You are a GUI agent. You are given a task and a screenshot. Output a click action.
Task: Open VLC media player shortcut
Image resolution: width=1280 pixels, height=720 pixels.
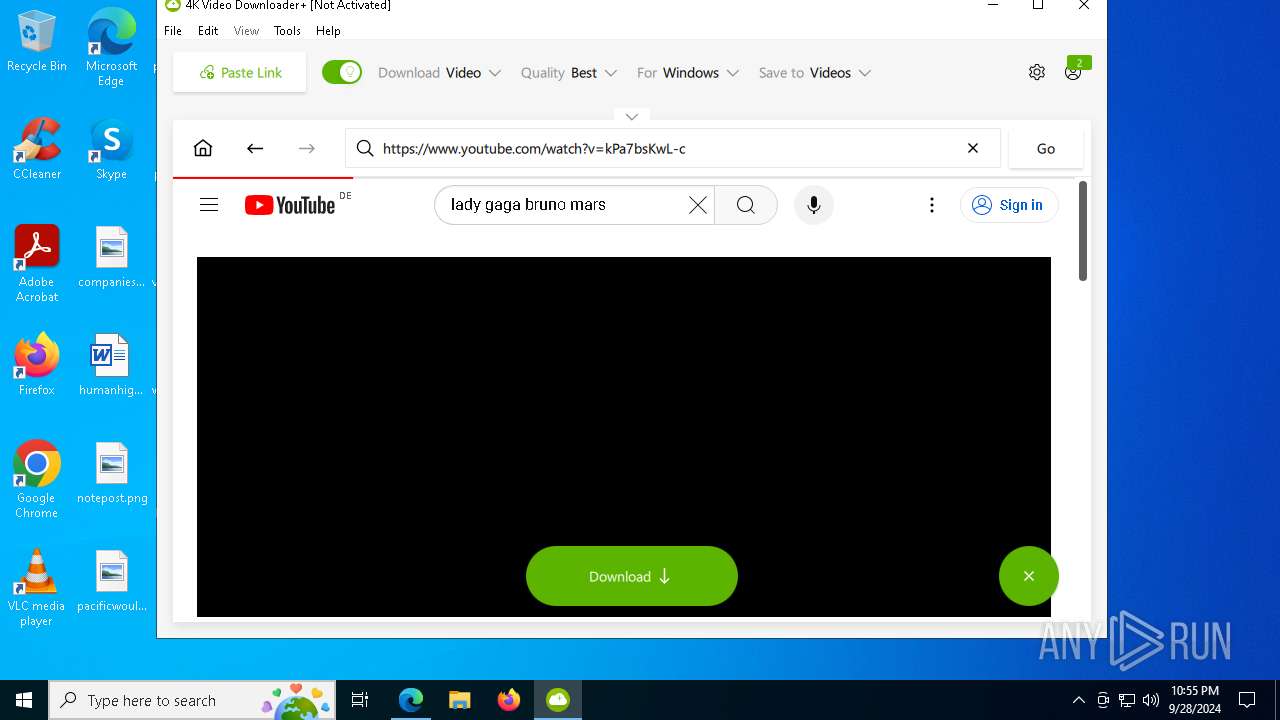click(37, 588)
